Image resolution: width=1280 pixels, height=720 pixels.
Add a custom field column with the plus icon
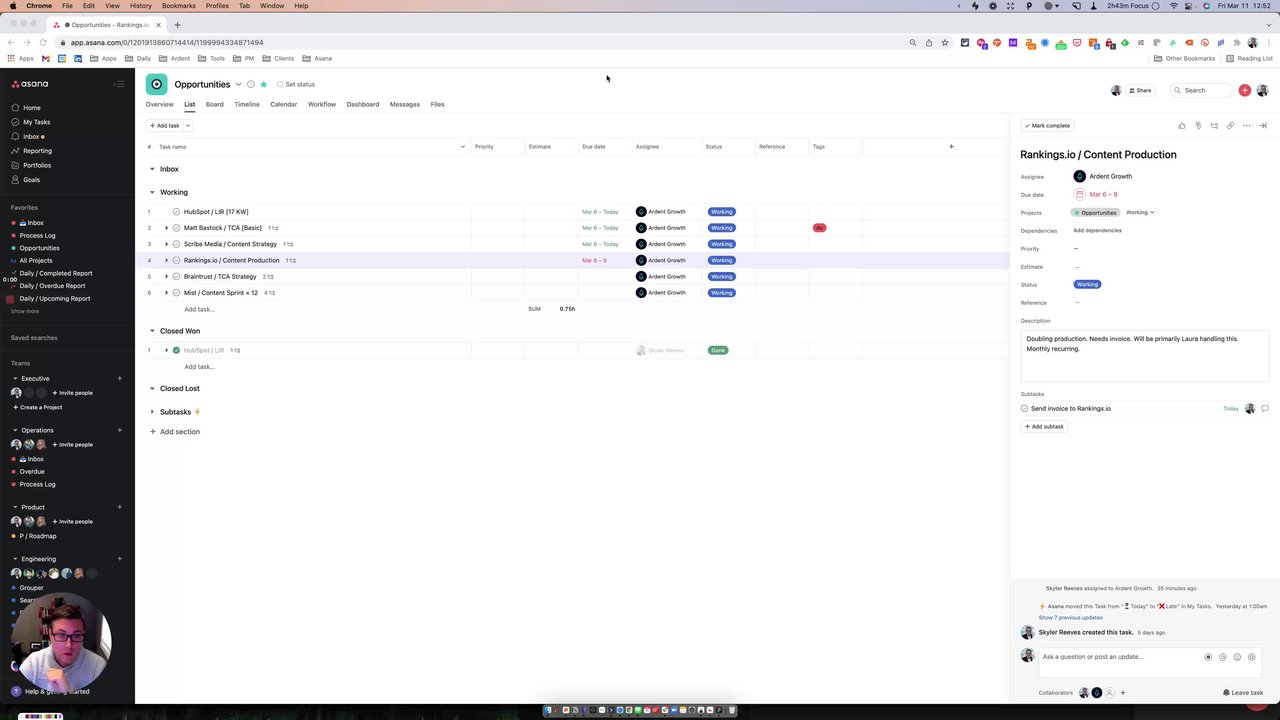tap(951, 147)
